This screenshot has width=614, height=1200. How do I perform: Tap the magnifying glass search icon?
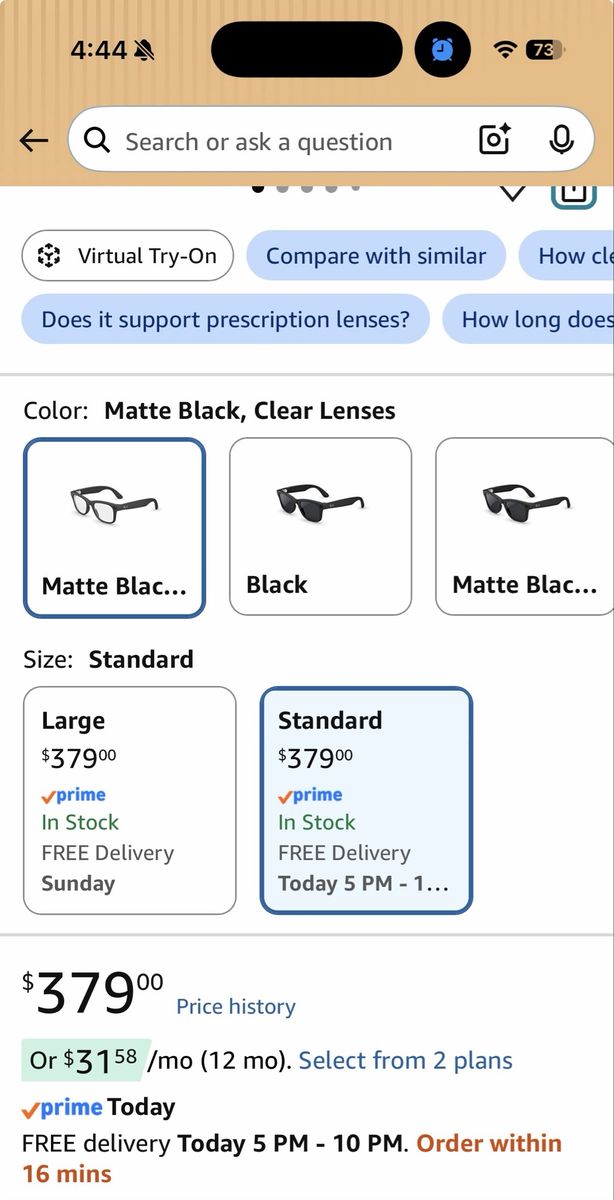(97, 141)
